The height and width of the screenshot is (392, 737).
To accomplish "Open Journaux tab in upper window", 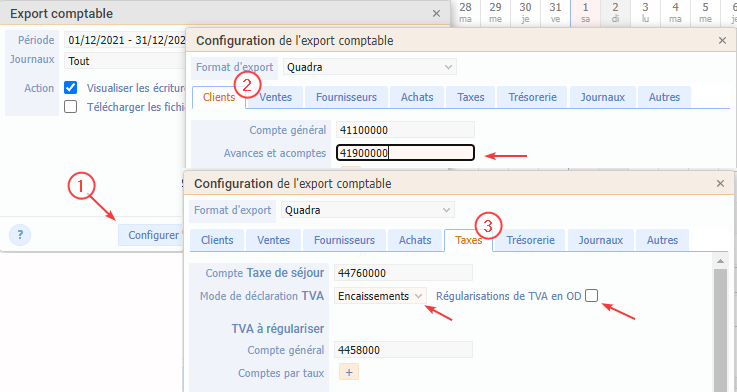I will point(603,97).
